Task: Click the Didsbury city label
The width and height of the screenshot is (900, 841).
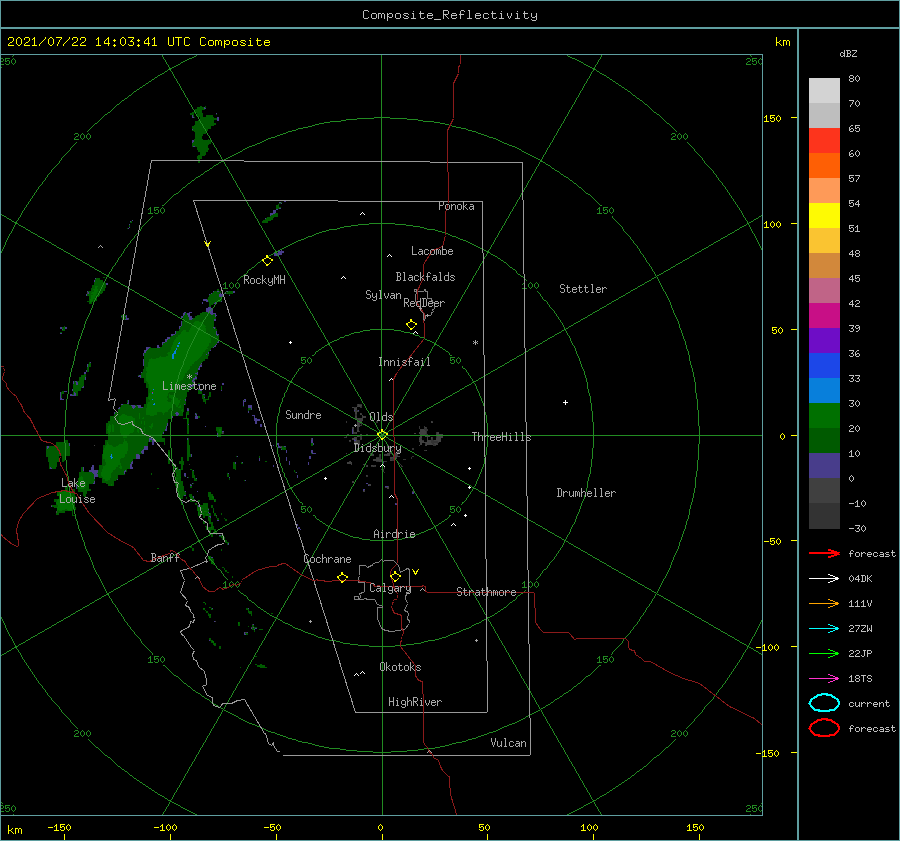Action: pyautogui.click(x=377, y=448)
